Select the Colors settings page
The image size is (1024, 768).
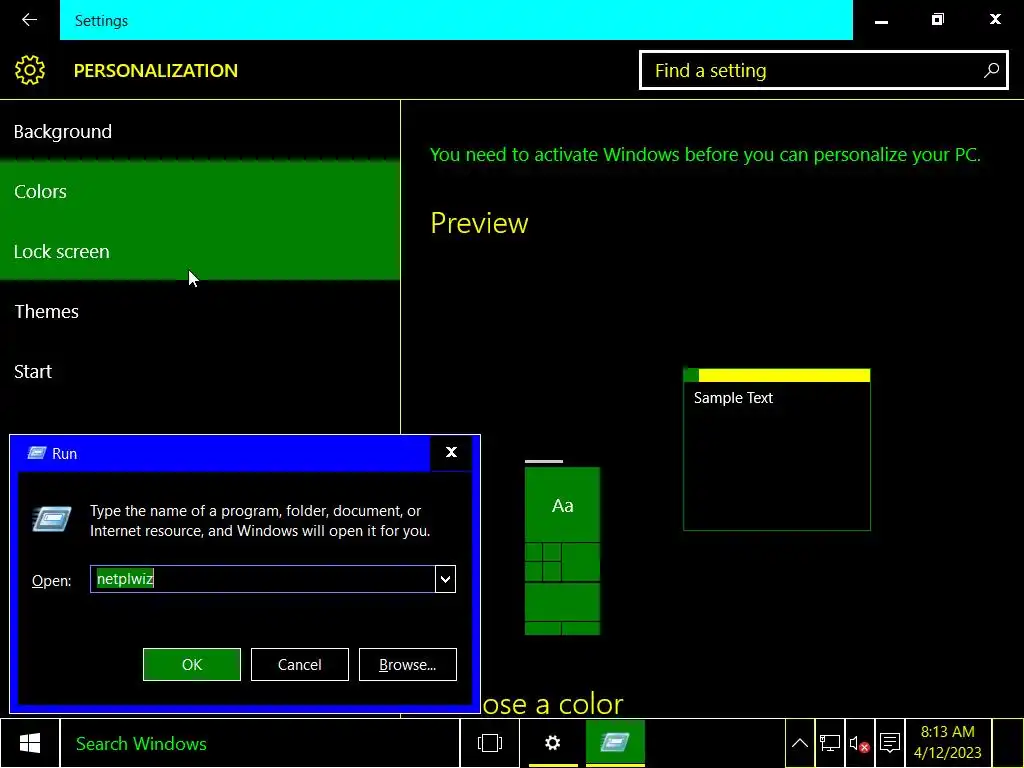pos(200,191)
